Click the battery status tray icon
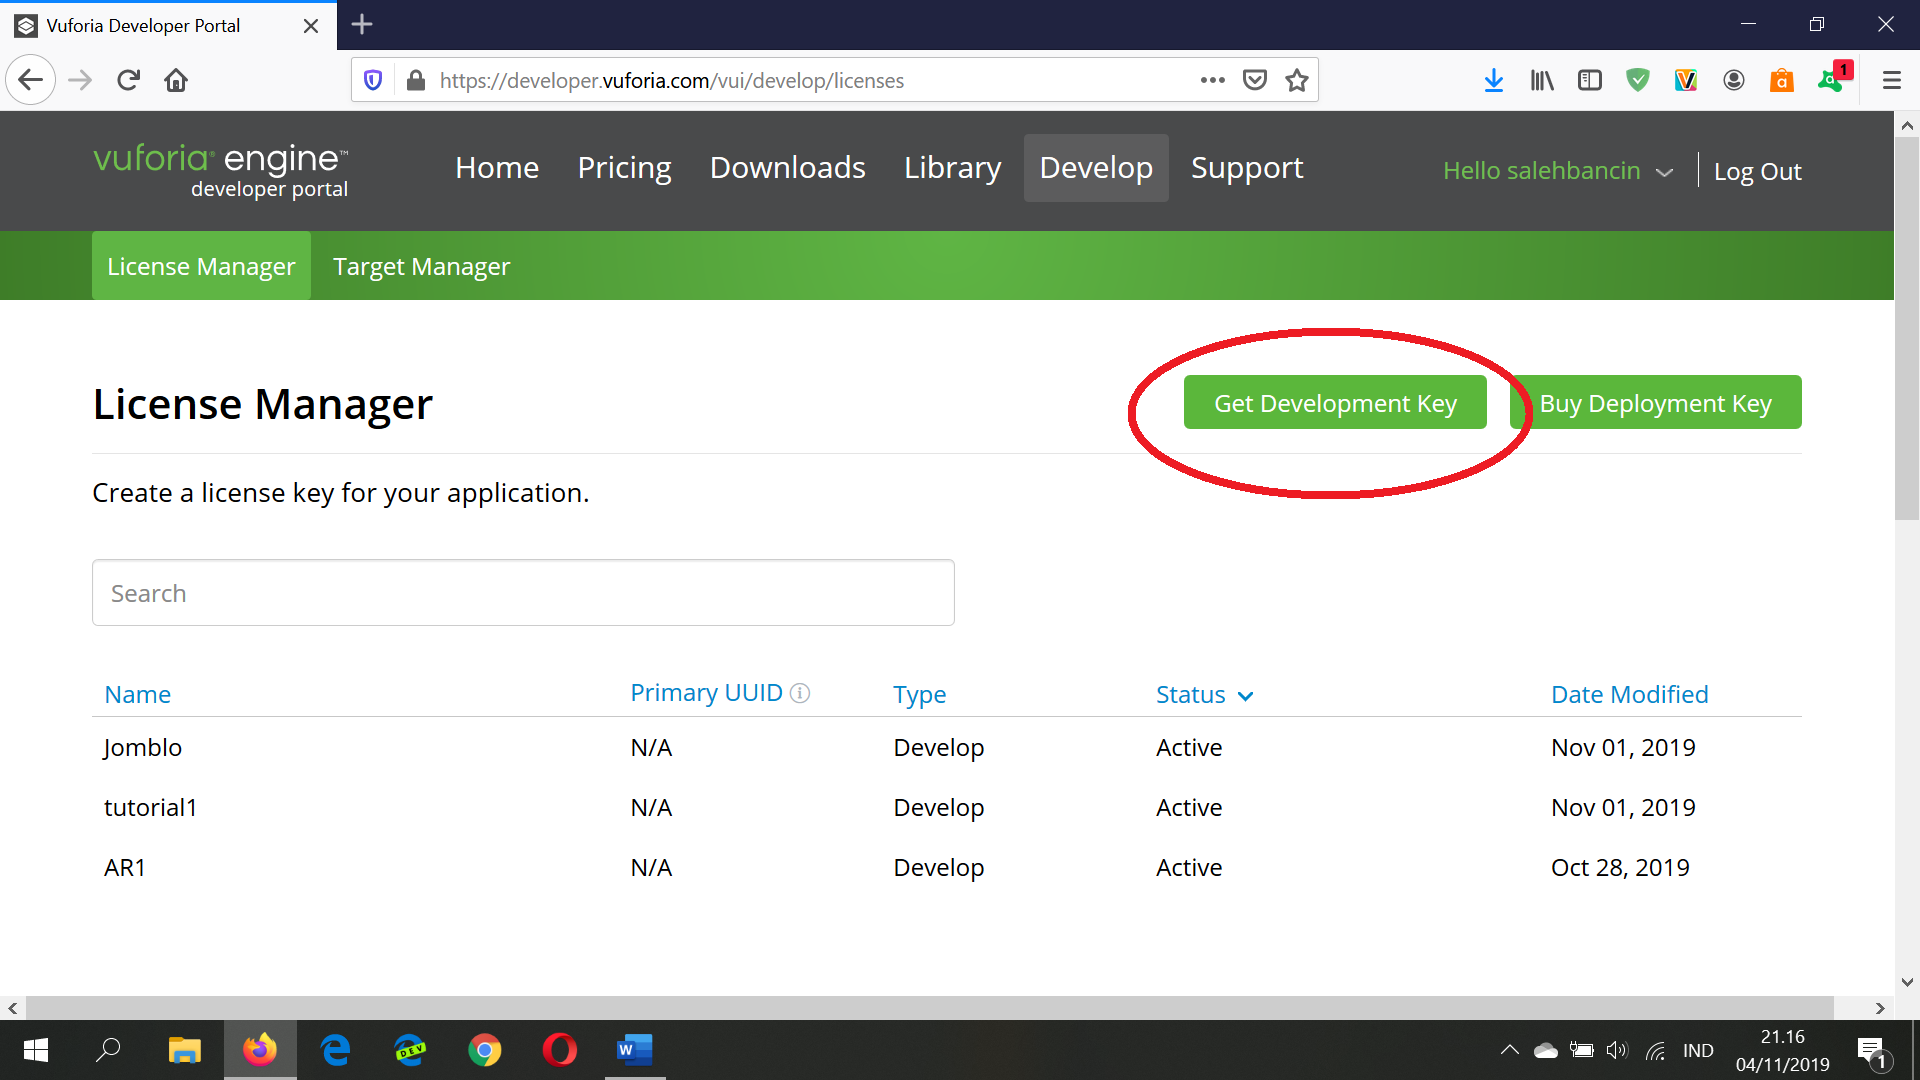The image size is (1920, 1080). tap(1582, 1050)
